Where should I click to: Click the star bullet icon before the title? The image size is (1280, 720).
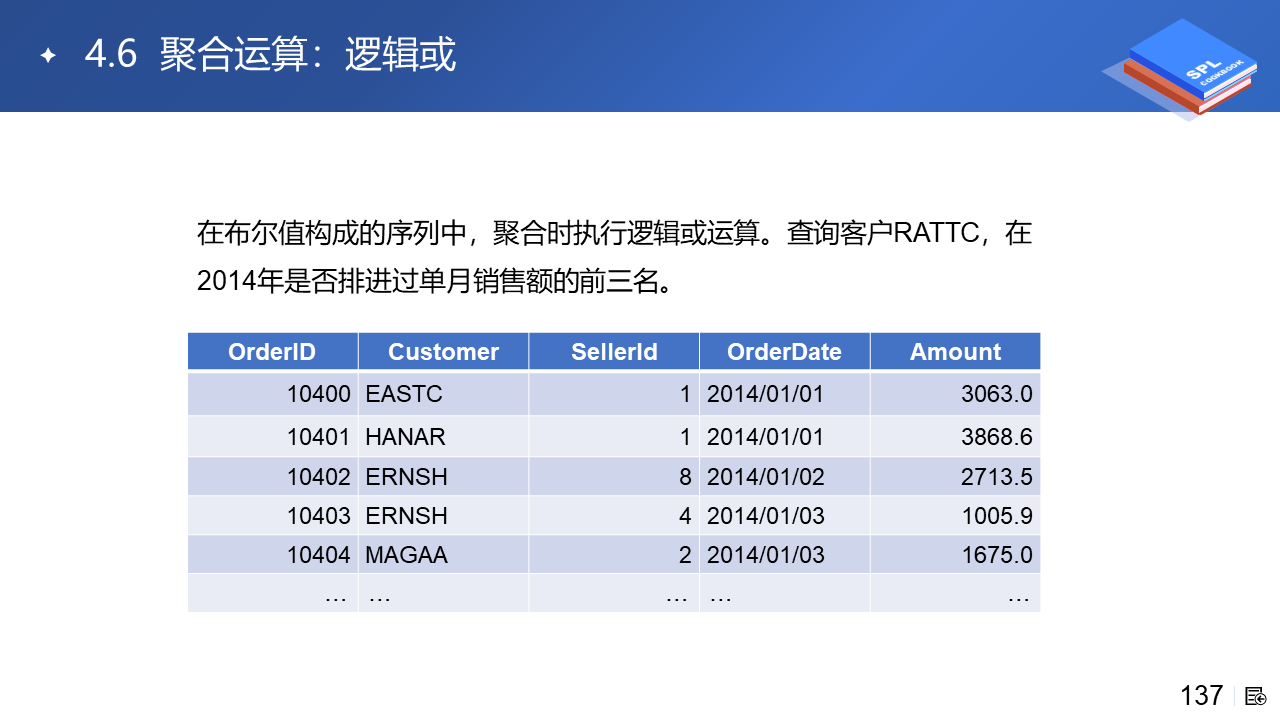[47, 55]
